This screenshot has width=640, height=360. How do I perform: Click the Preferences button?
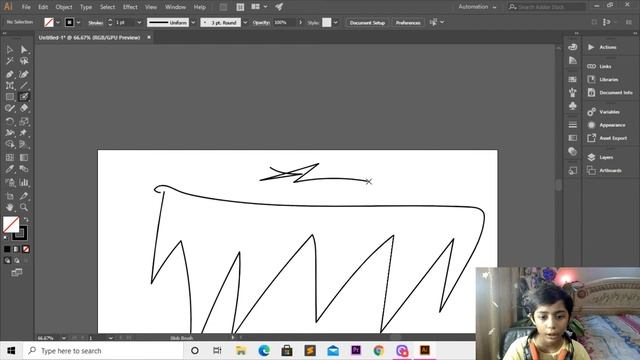click(408, 22)
